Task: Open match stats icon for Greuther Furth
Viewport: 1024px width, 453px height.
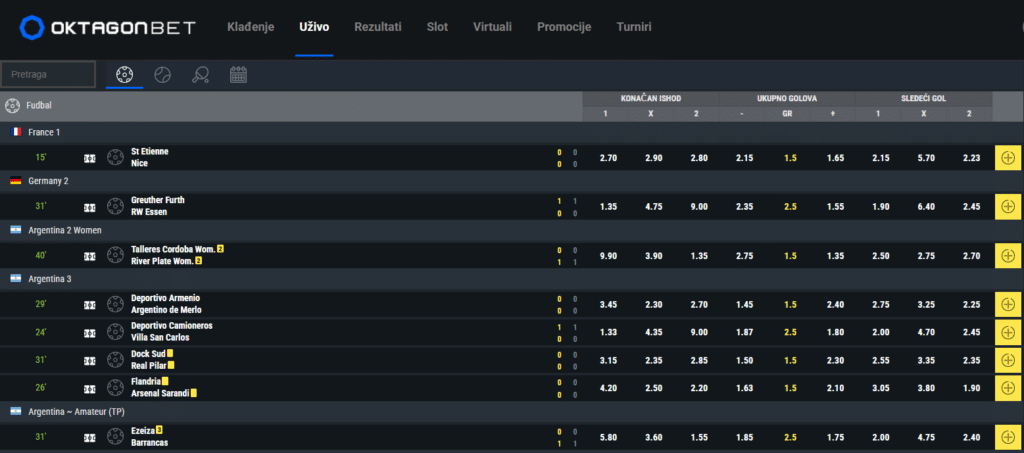Action: tap(90, 207)
